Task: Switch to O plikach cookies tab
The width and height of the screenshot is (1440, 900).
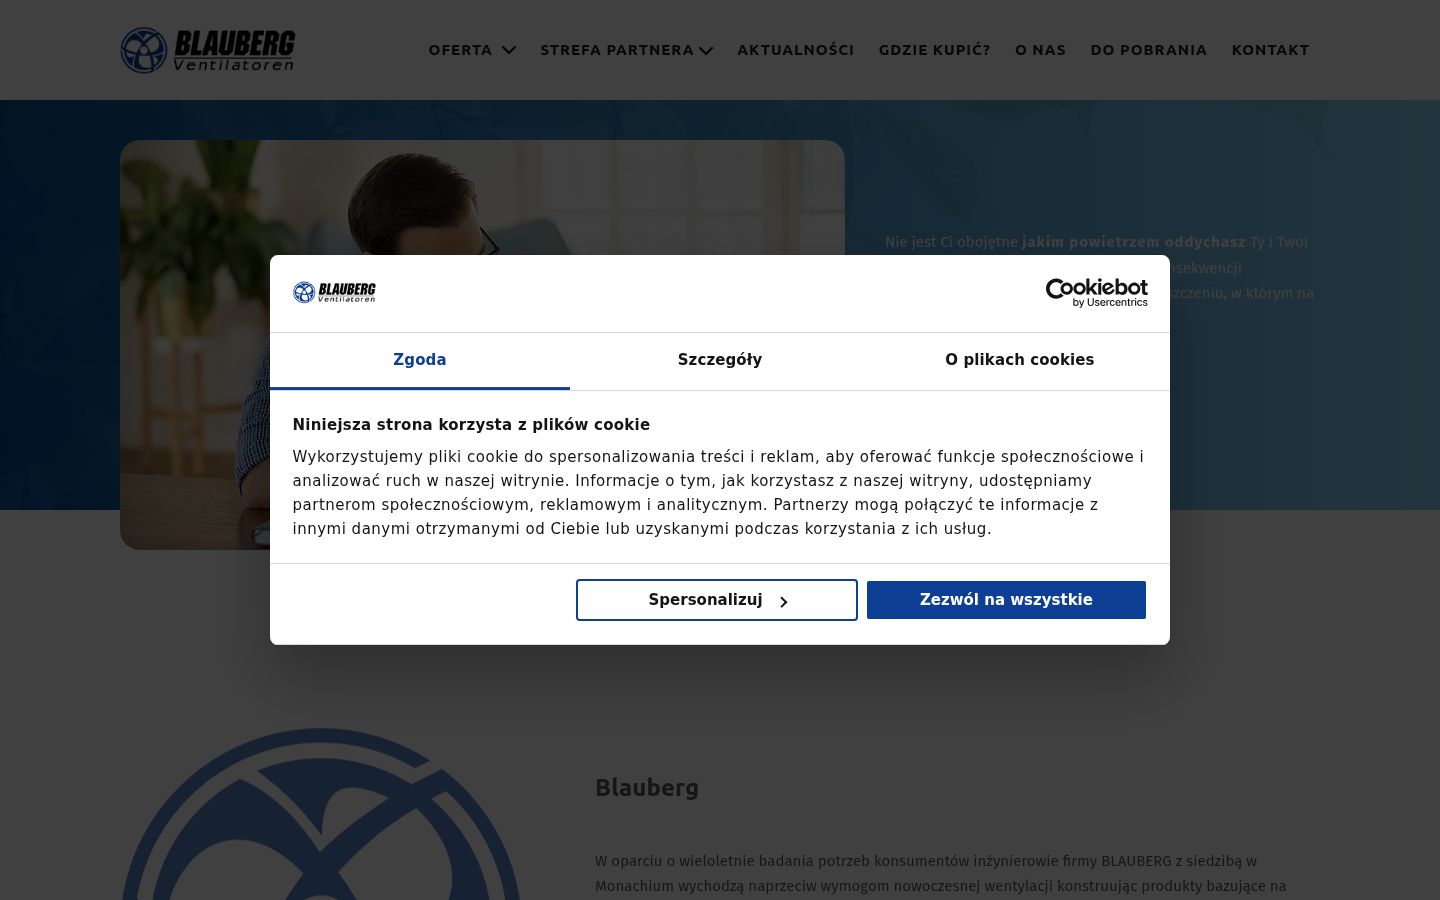Action: tap(1020, 361)
